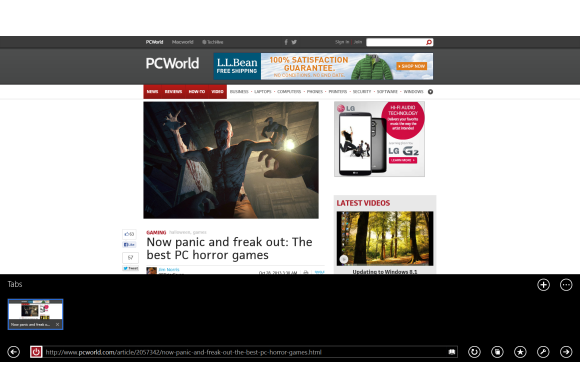Open tab tools ellipsis menu
Image resolution: width=580 pixels, height=388 pixels.
(566, 285)
